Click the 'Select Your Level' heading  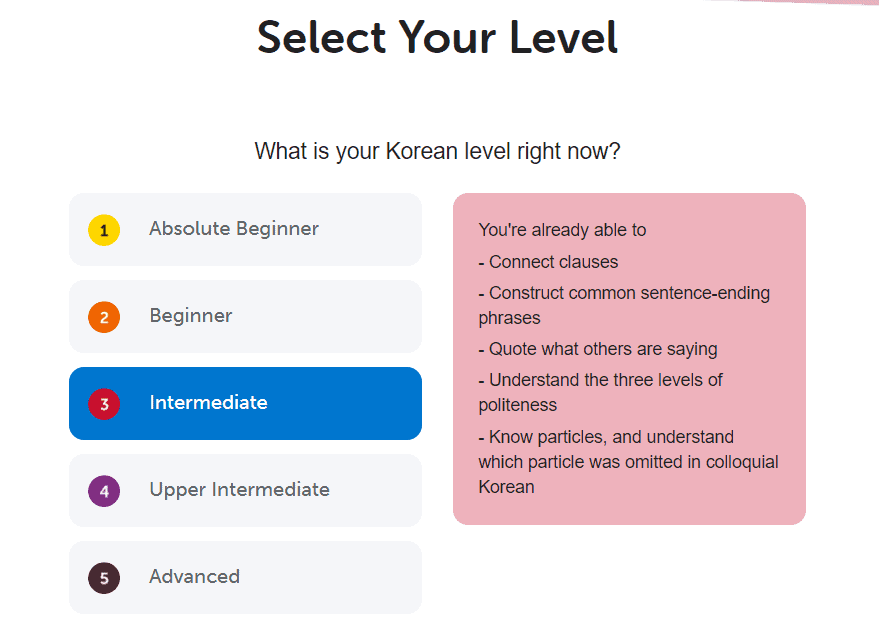click(x=437, y=38)
